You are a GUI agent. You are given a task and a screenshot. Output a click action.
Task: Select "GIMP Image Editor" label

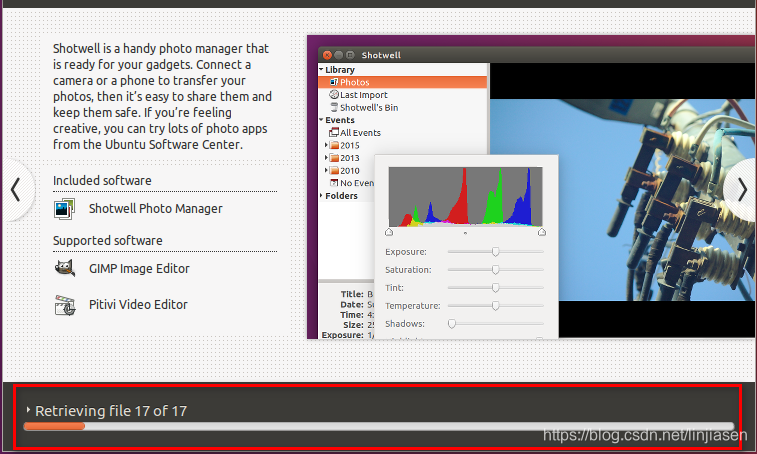point(139,269)
